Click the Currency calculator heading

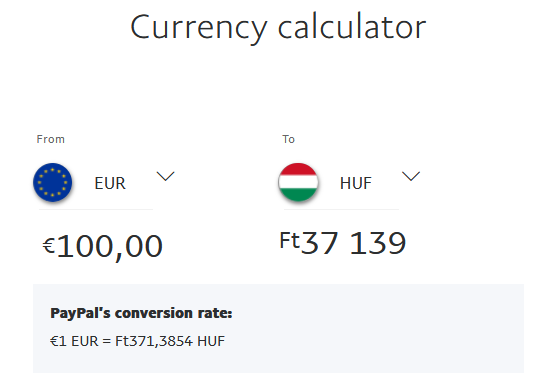(x=278, y=28)
